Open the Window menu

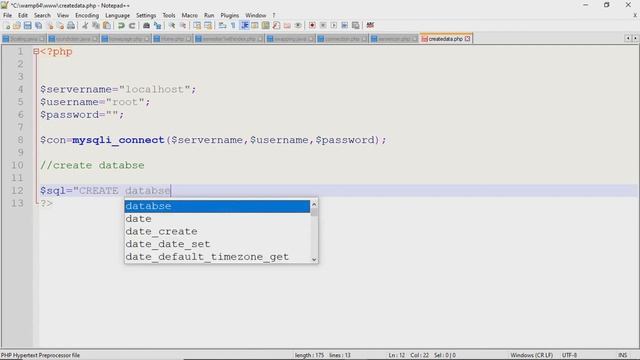(x=256, y=16)
